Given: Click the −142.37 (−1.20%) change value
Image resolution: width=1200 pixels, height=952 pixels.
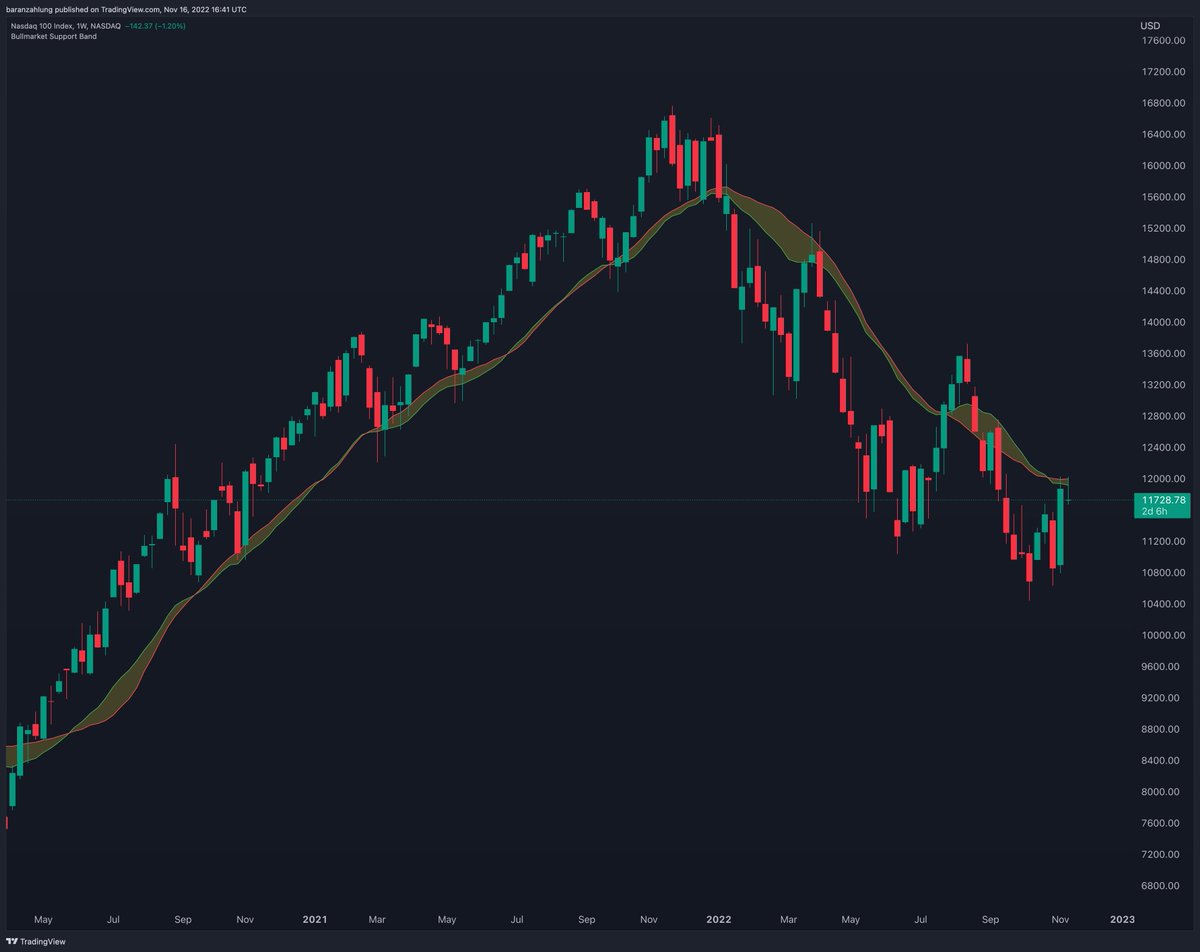Looking at the screenshot, I should [x=153, y=25].
